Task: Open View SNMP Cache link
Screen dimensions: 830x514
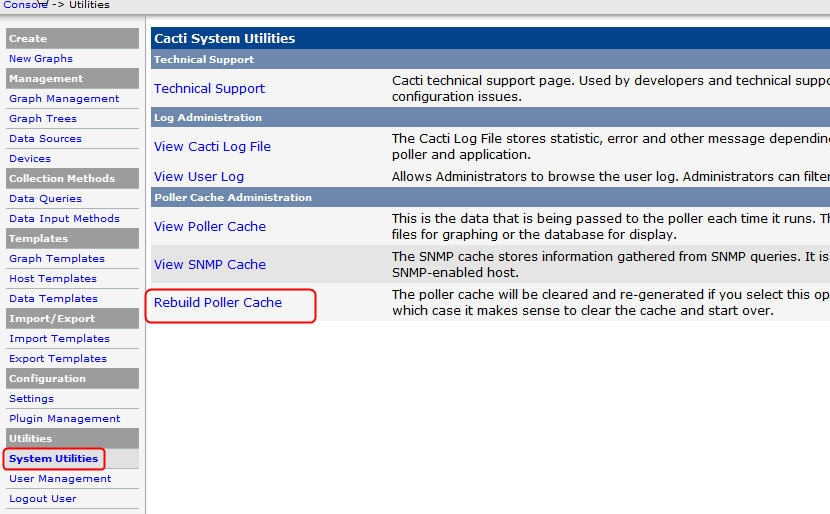Action: [210, 264]
